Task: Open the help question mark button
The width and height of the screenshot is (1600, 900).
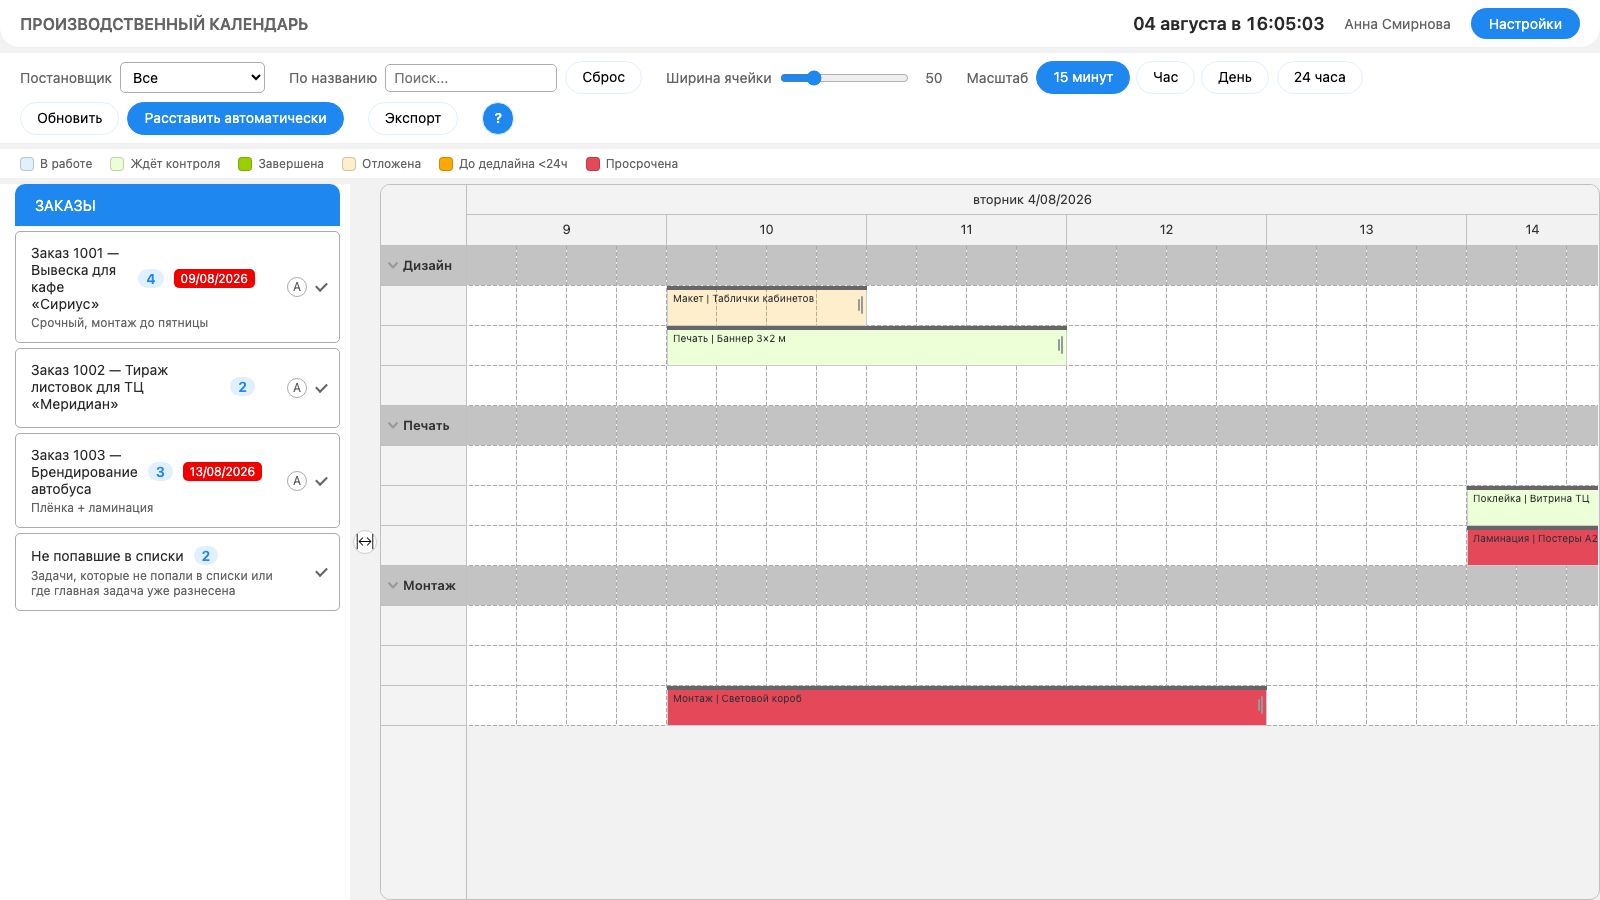Action: (x=498, y=118)
